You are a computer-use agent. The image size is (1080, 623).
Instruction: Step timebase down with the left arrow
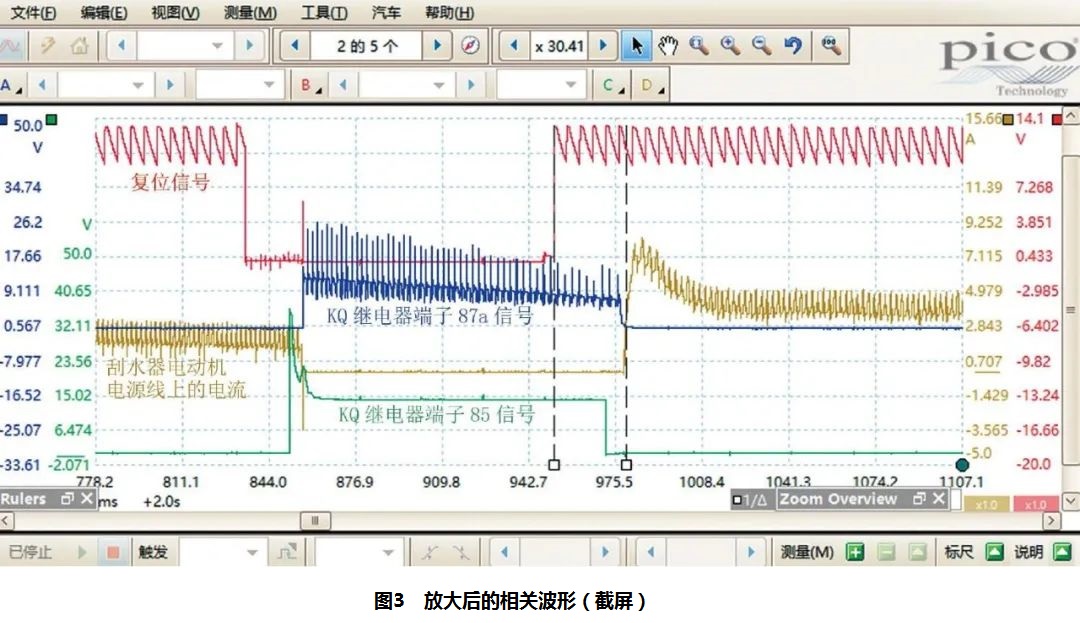121,46
